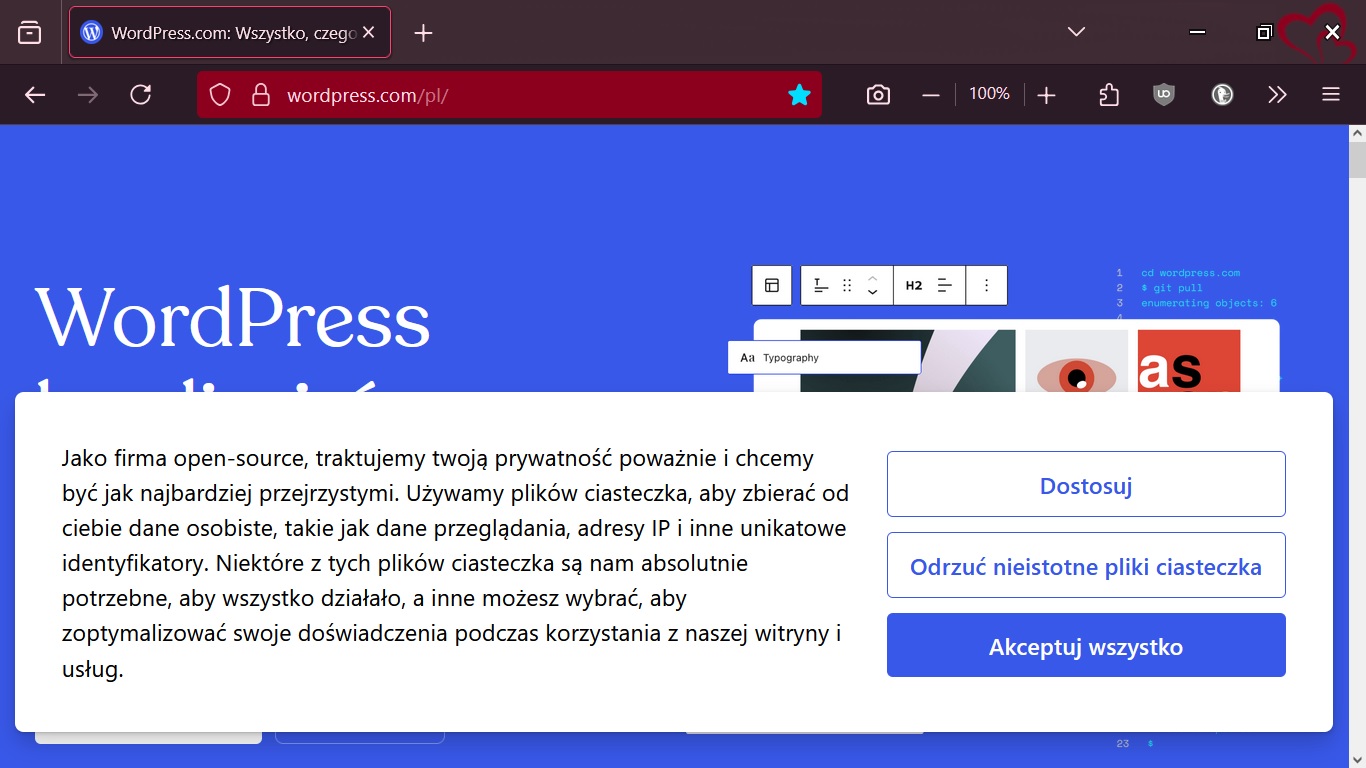
Task: Reset zoom via the 100% label
Action: coord(989,94)
